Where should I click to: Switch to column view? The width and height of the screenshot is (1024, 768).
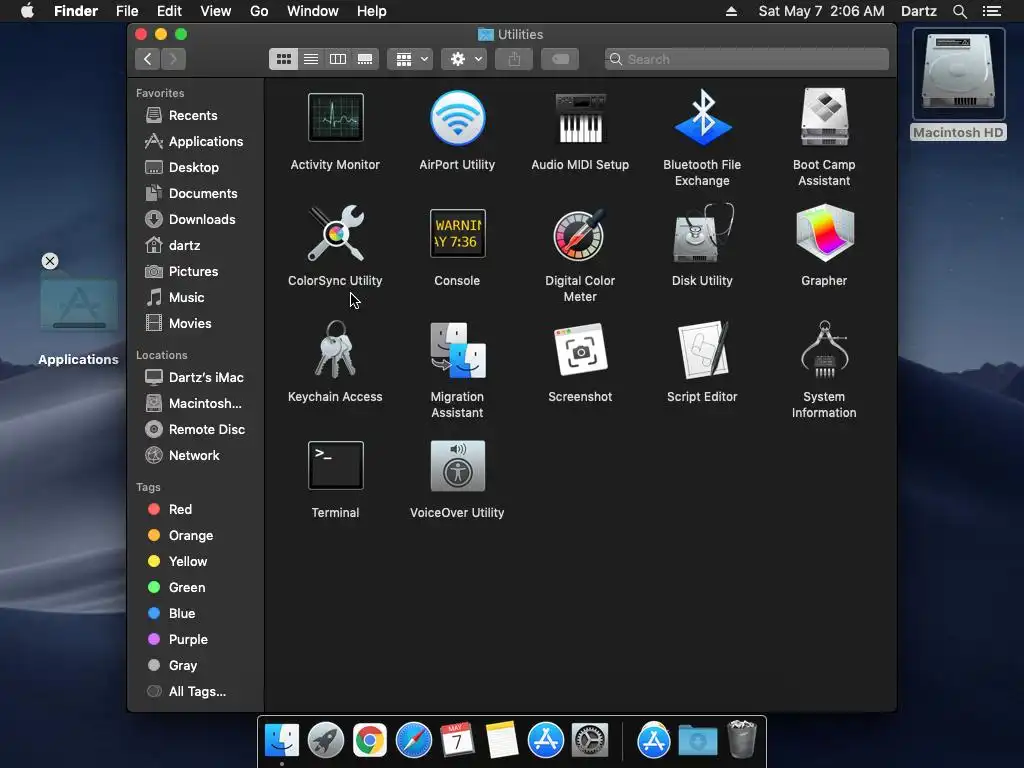338,59
